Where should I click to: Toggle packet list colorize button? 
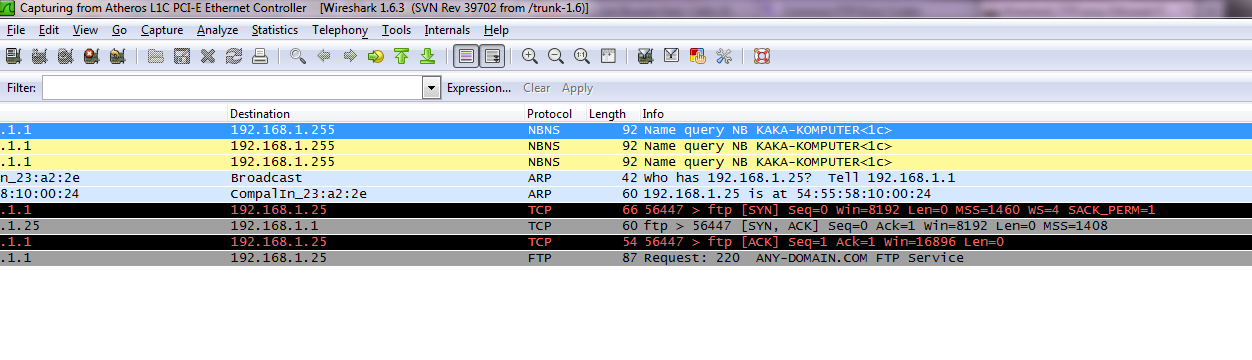[x=466, y=56]
